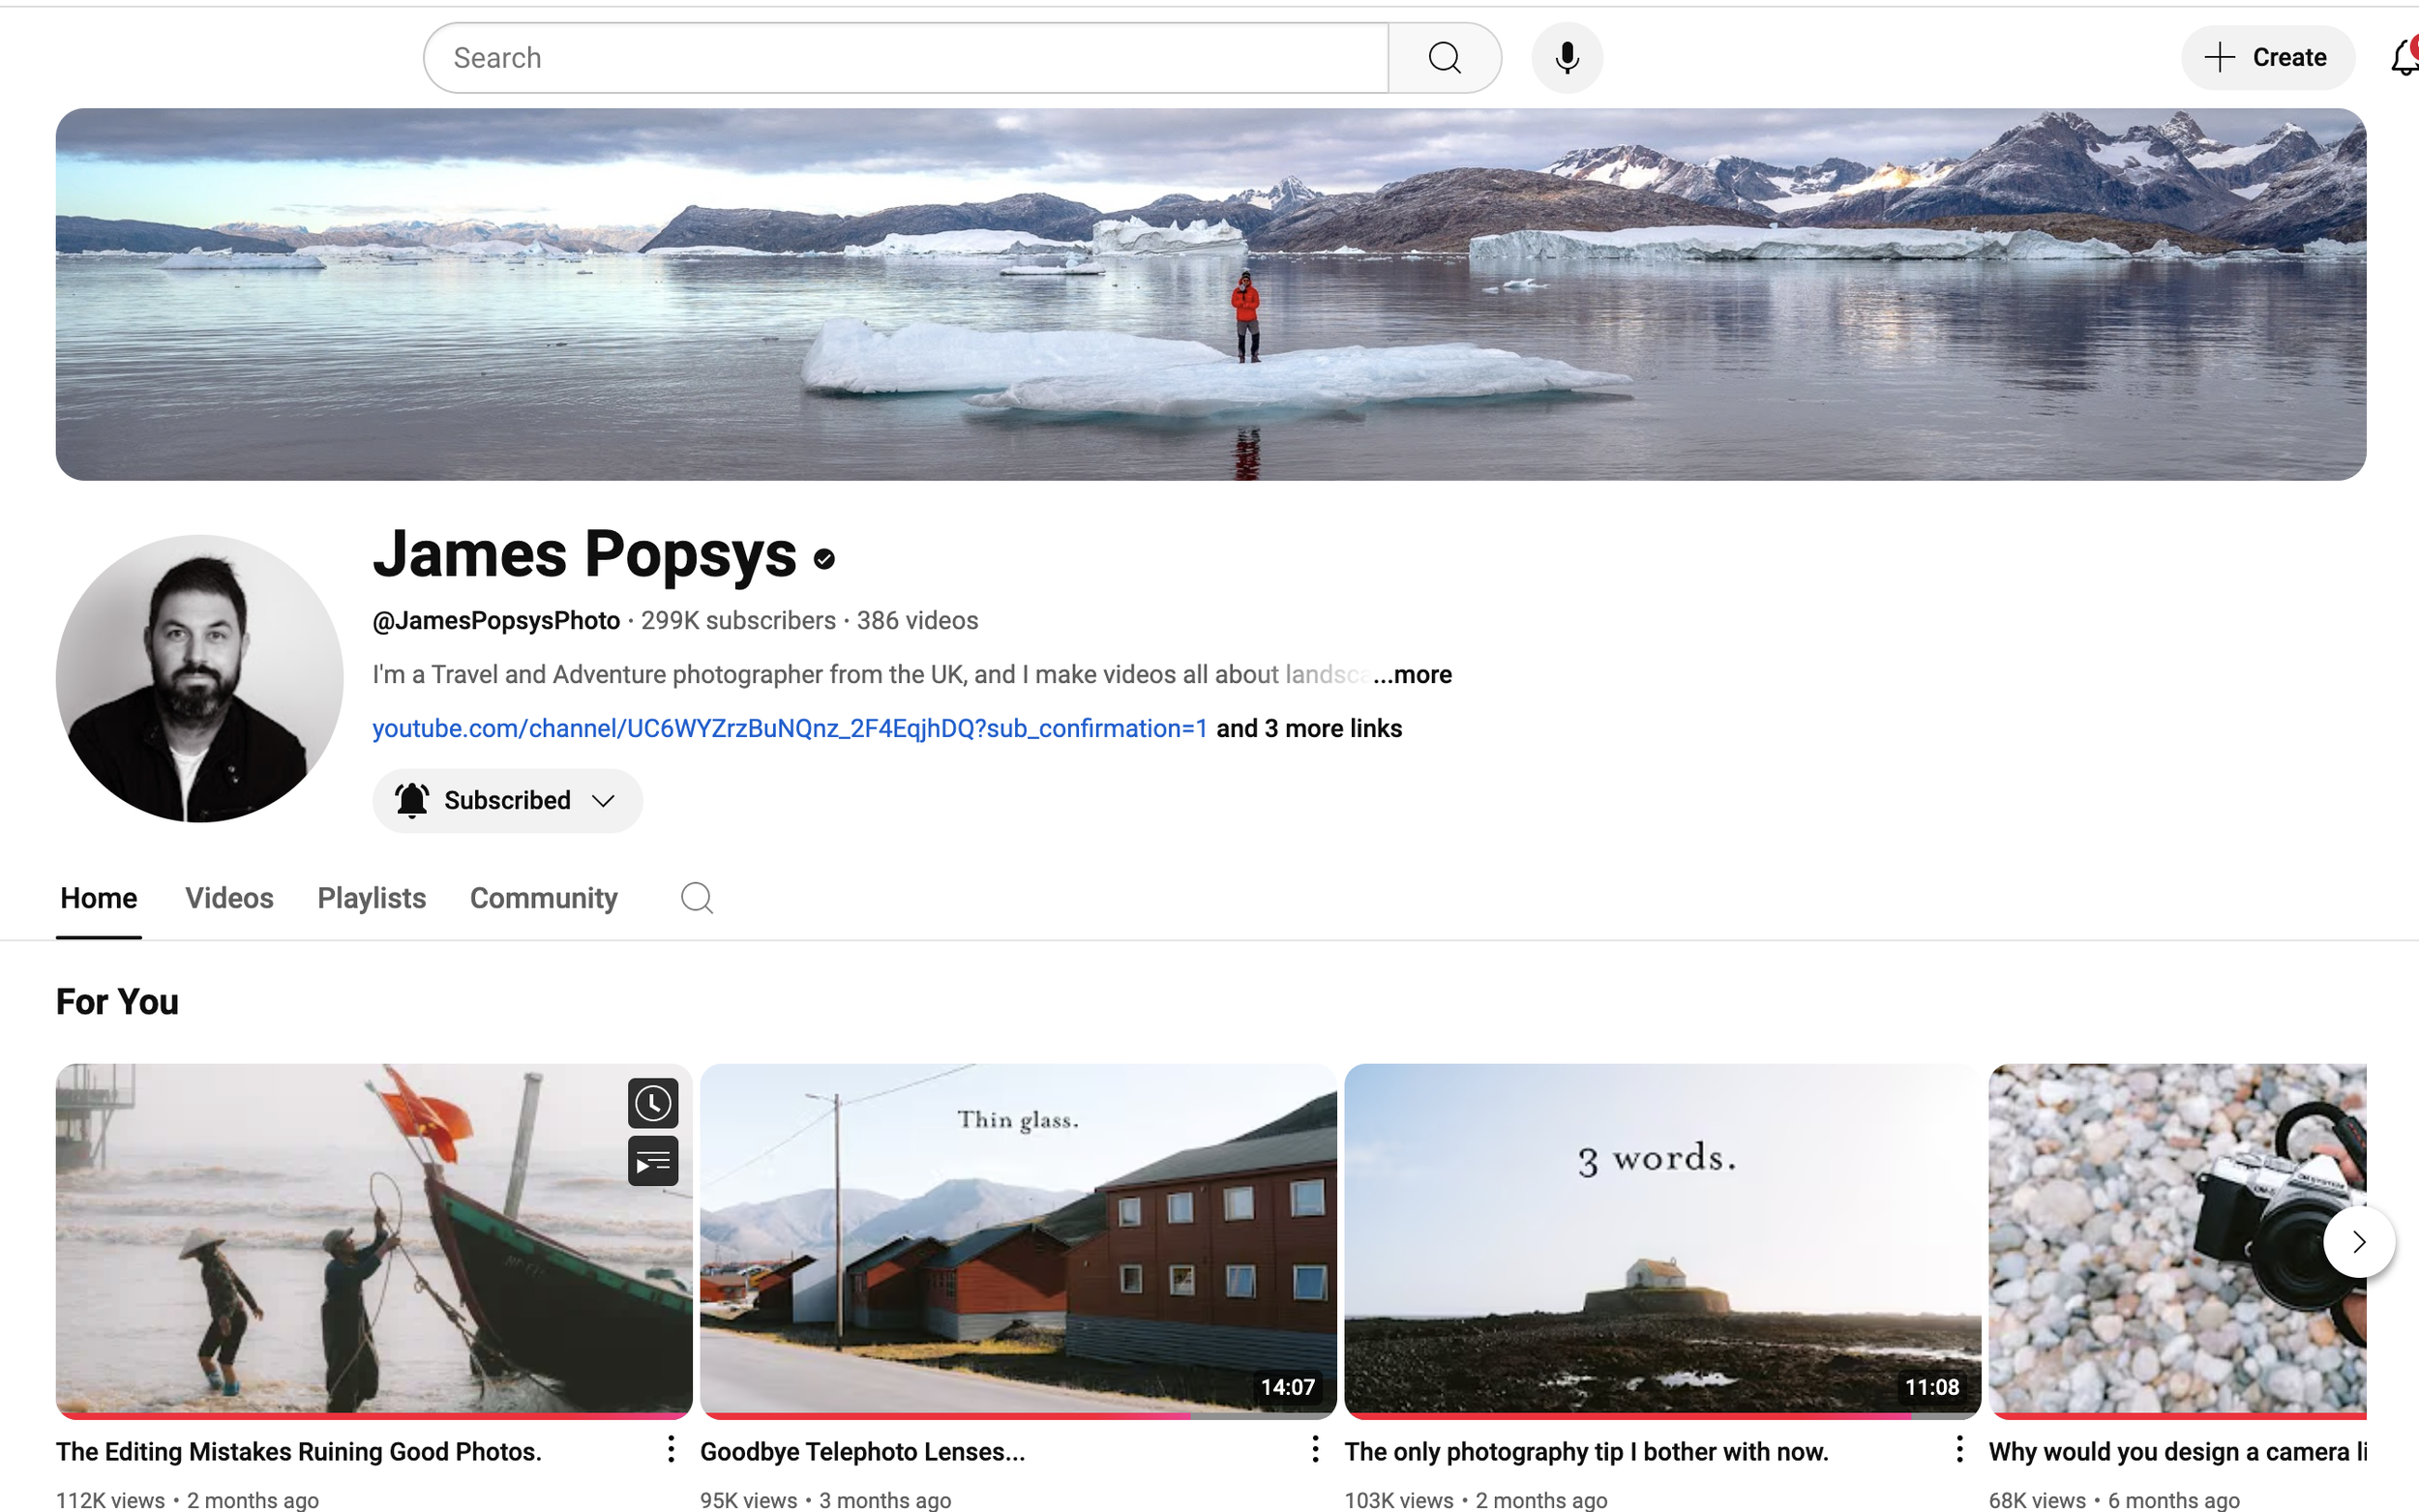This screenshot has width=2419, height=1512.
Task: Click the verified badge beside James Popsys
Action: click(824, 559)
